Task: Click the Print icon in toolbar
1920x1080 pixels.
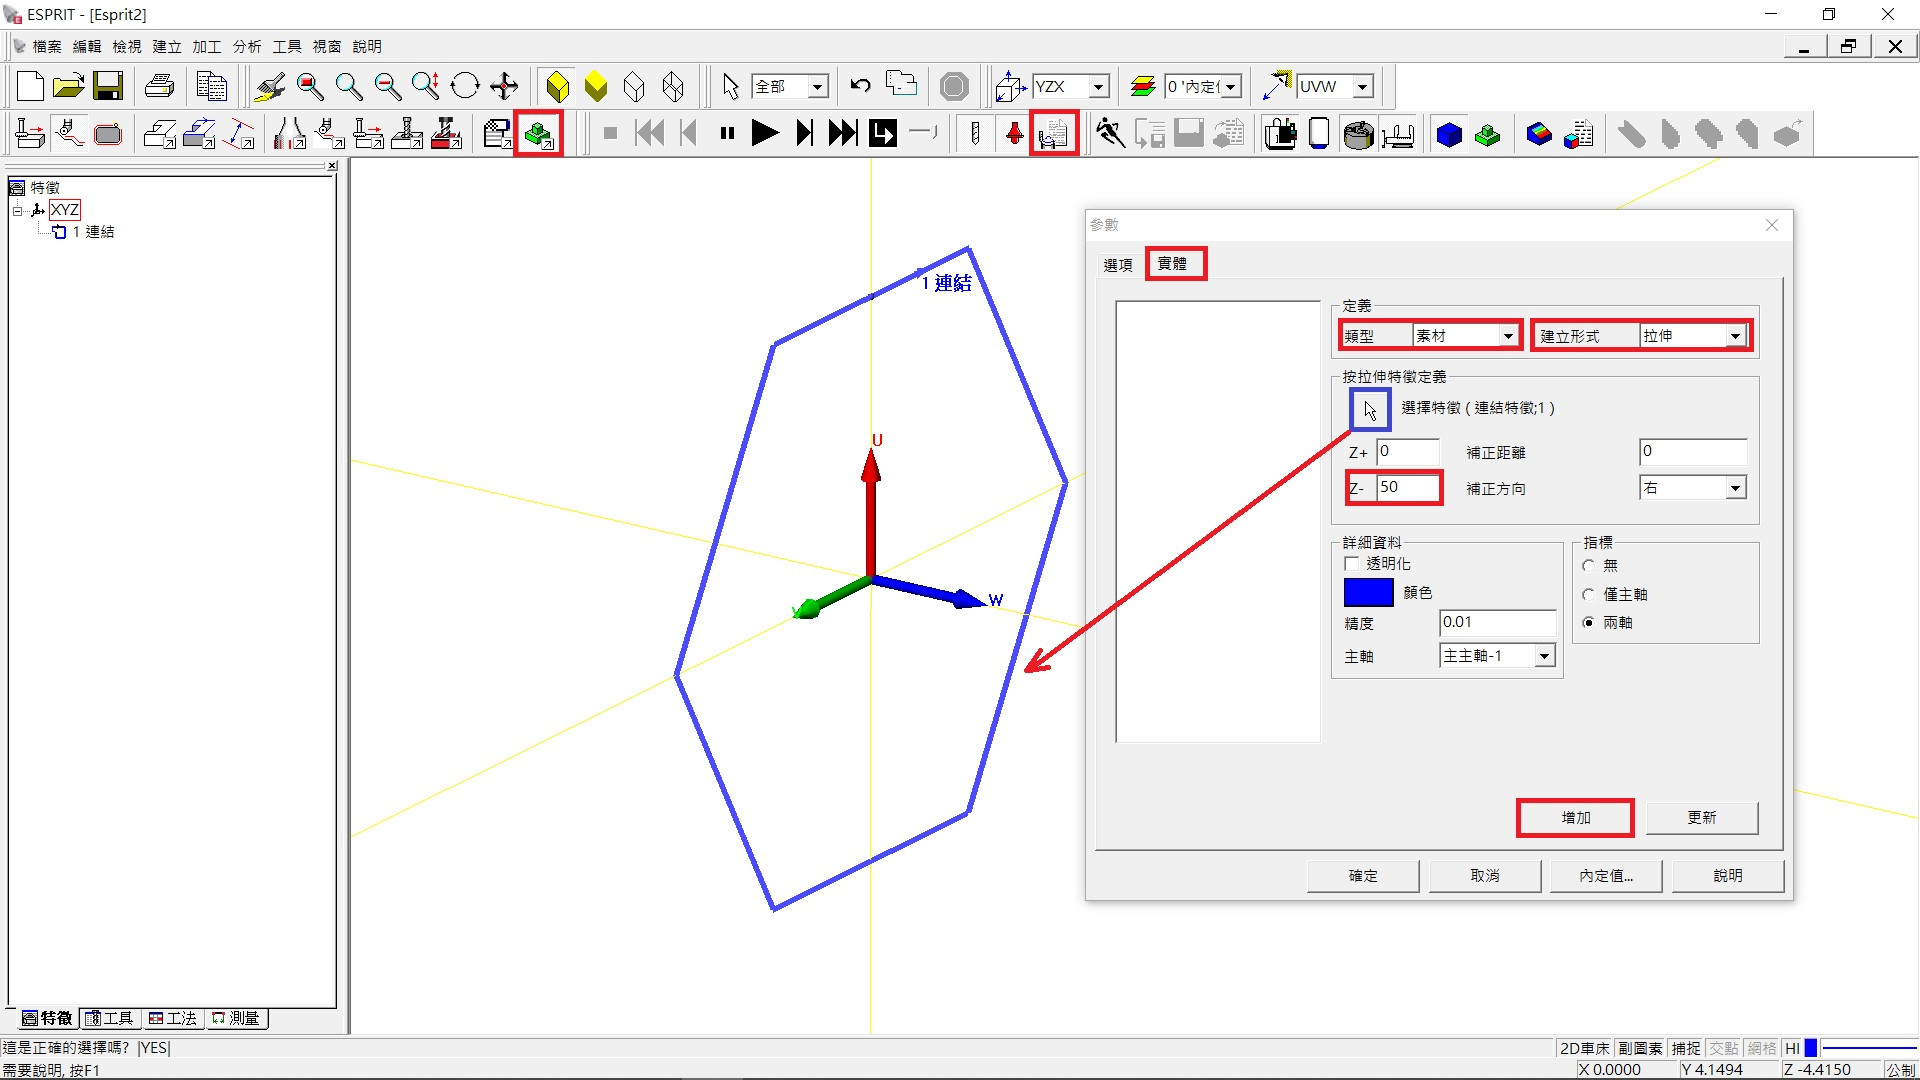Action: tap(160, 87)
